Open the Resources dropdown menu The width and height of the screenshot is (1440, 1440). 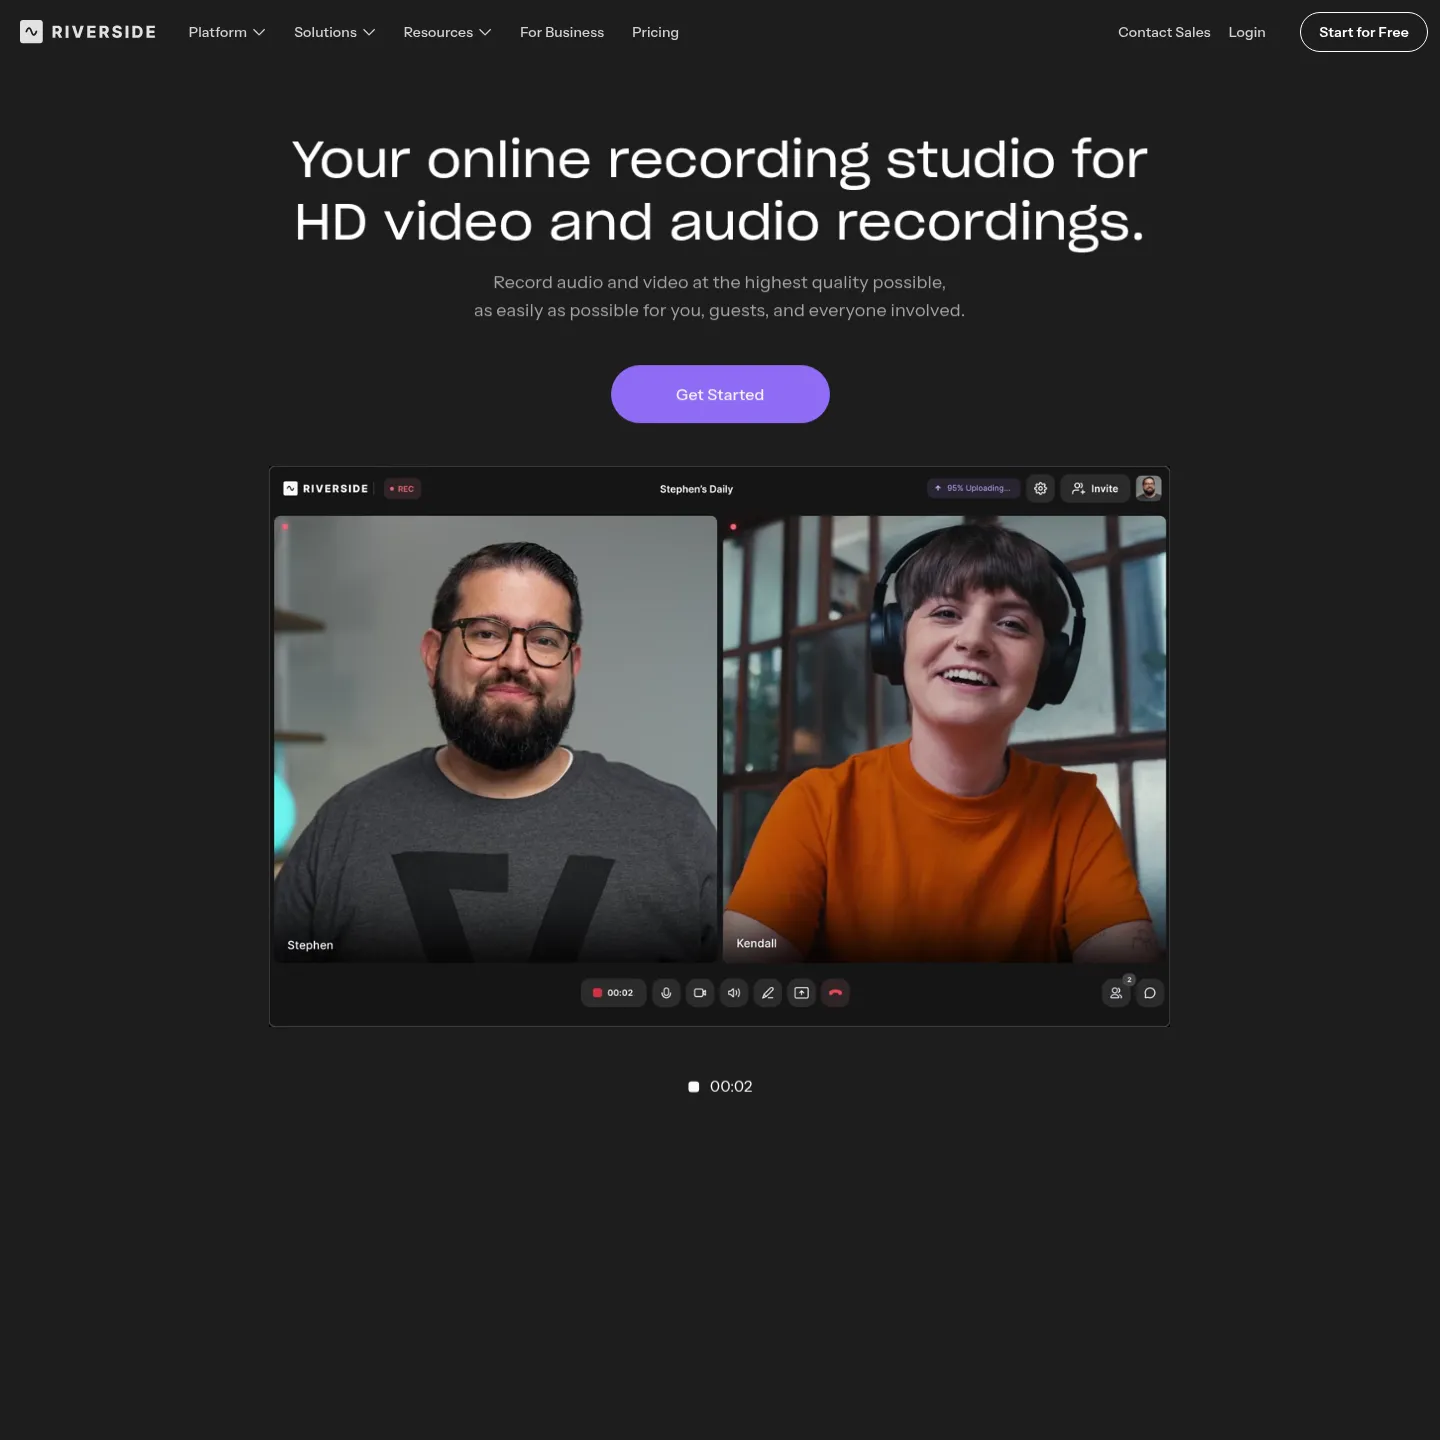click(x=447, y=32)
